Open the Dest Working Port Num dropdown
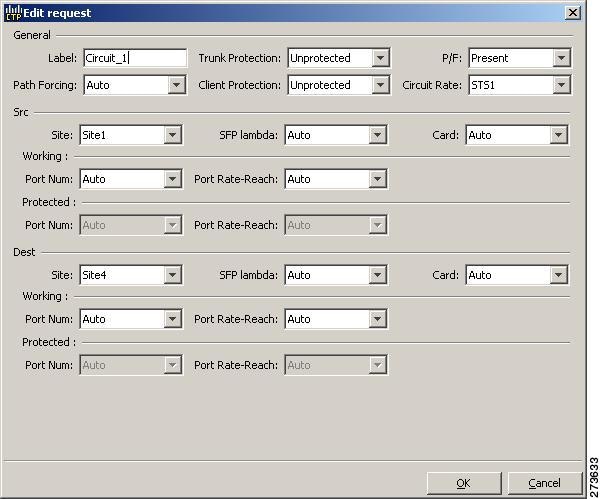Image resolution: width=600 pixels, height=499 pixels. pos(131,319)
